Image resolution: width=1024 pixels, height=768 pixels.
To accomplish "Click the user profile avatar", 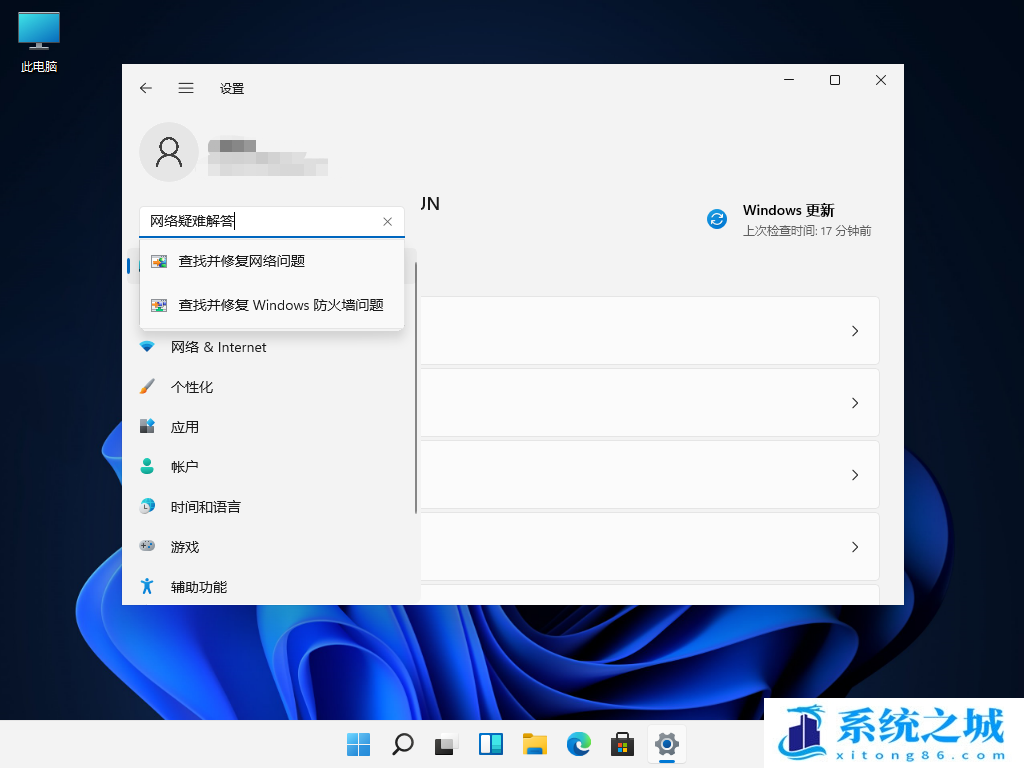I will click(169, 152).
